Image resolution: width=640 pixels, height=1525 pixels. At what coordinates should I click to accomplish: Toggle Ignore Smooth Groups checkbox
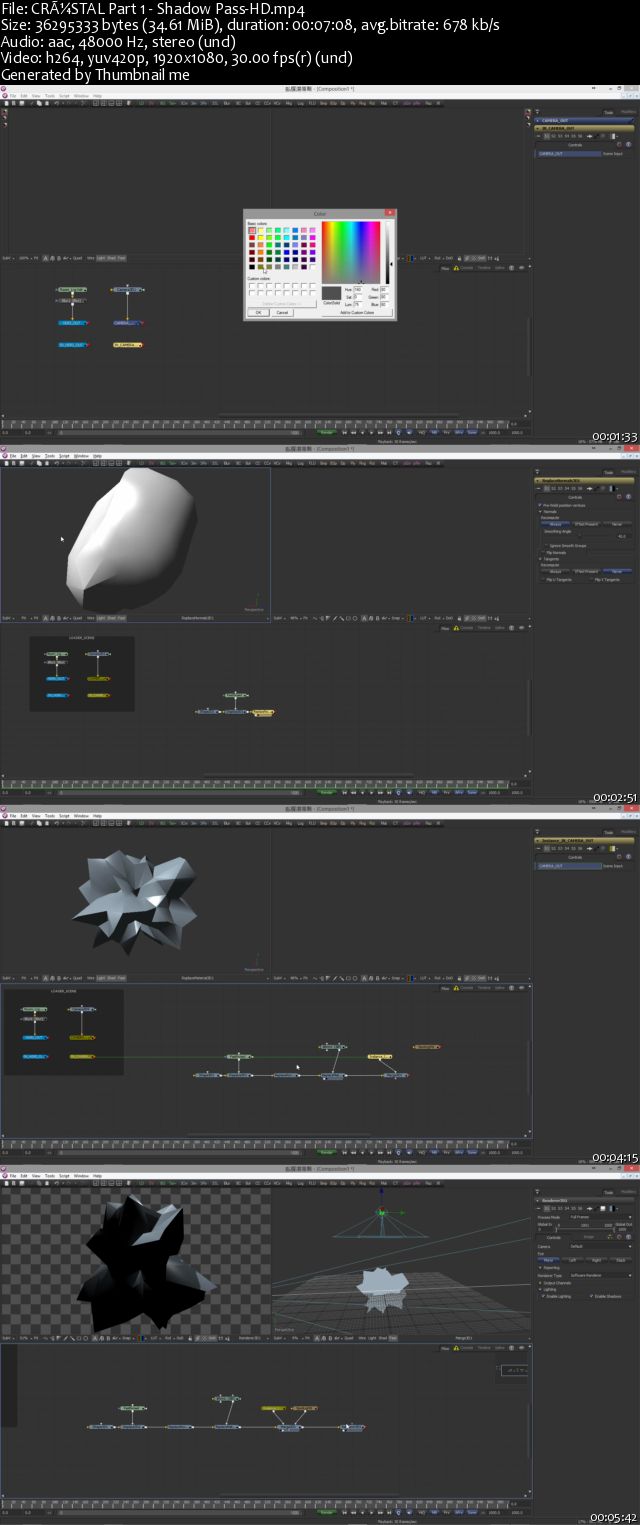[x=546, y=545]
